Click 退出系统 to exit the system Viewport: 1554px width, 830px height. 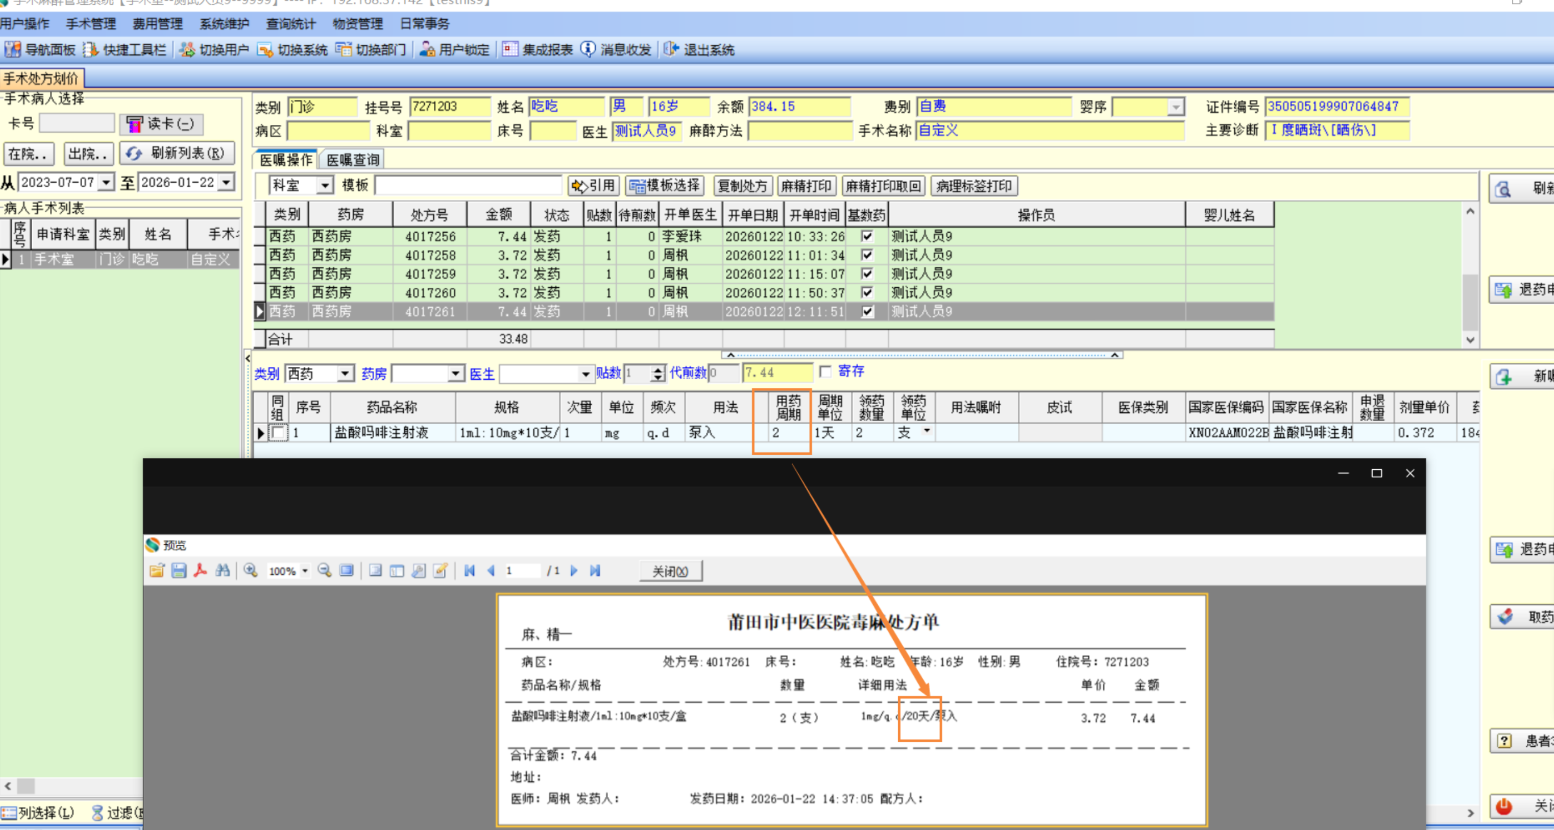[699, 49]
